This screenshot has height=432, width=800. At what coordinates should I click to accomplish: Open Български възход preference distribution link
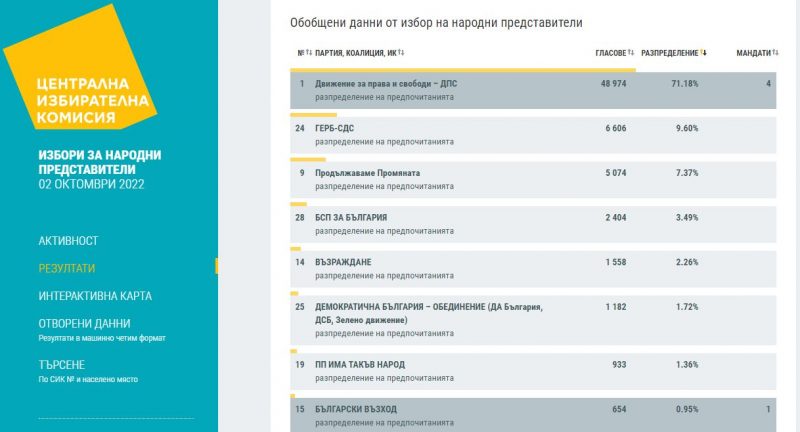tap(384, 423)
